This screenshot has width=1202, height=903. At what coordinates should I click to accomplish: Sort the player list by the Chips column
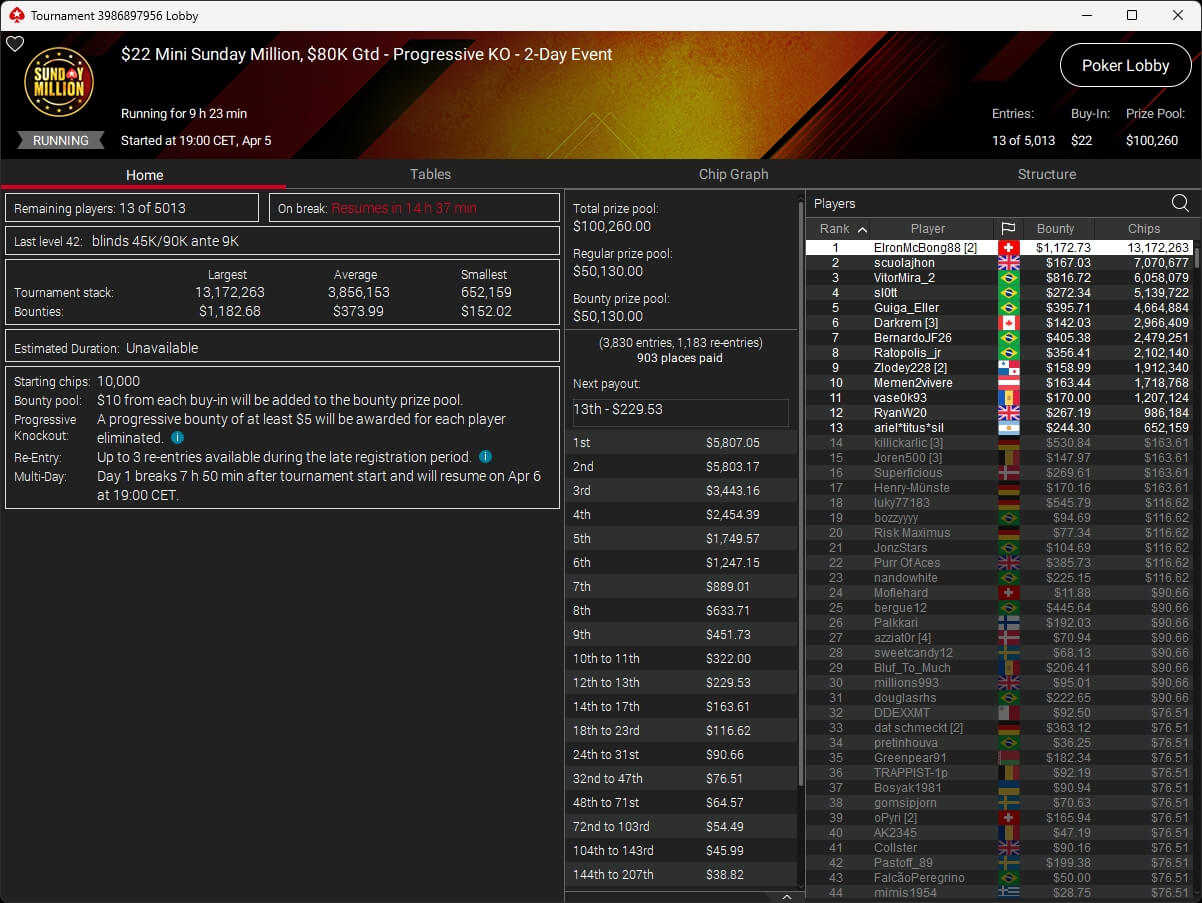(x=1143, y=229)
